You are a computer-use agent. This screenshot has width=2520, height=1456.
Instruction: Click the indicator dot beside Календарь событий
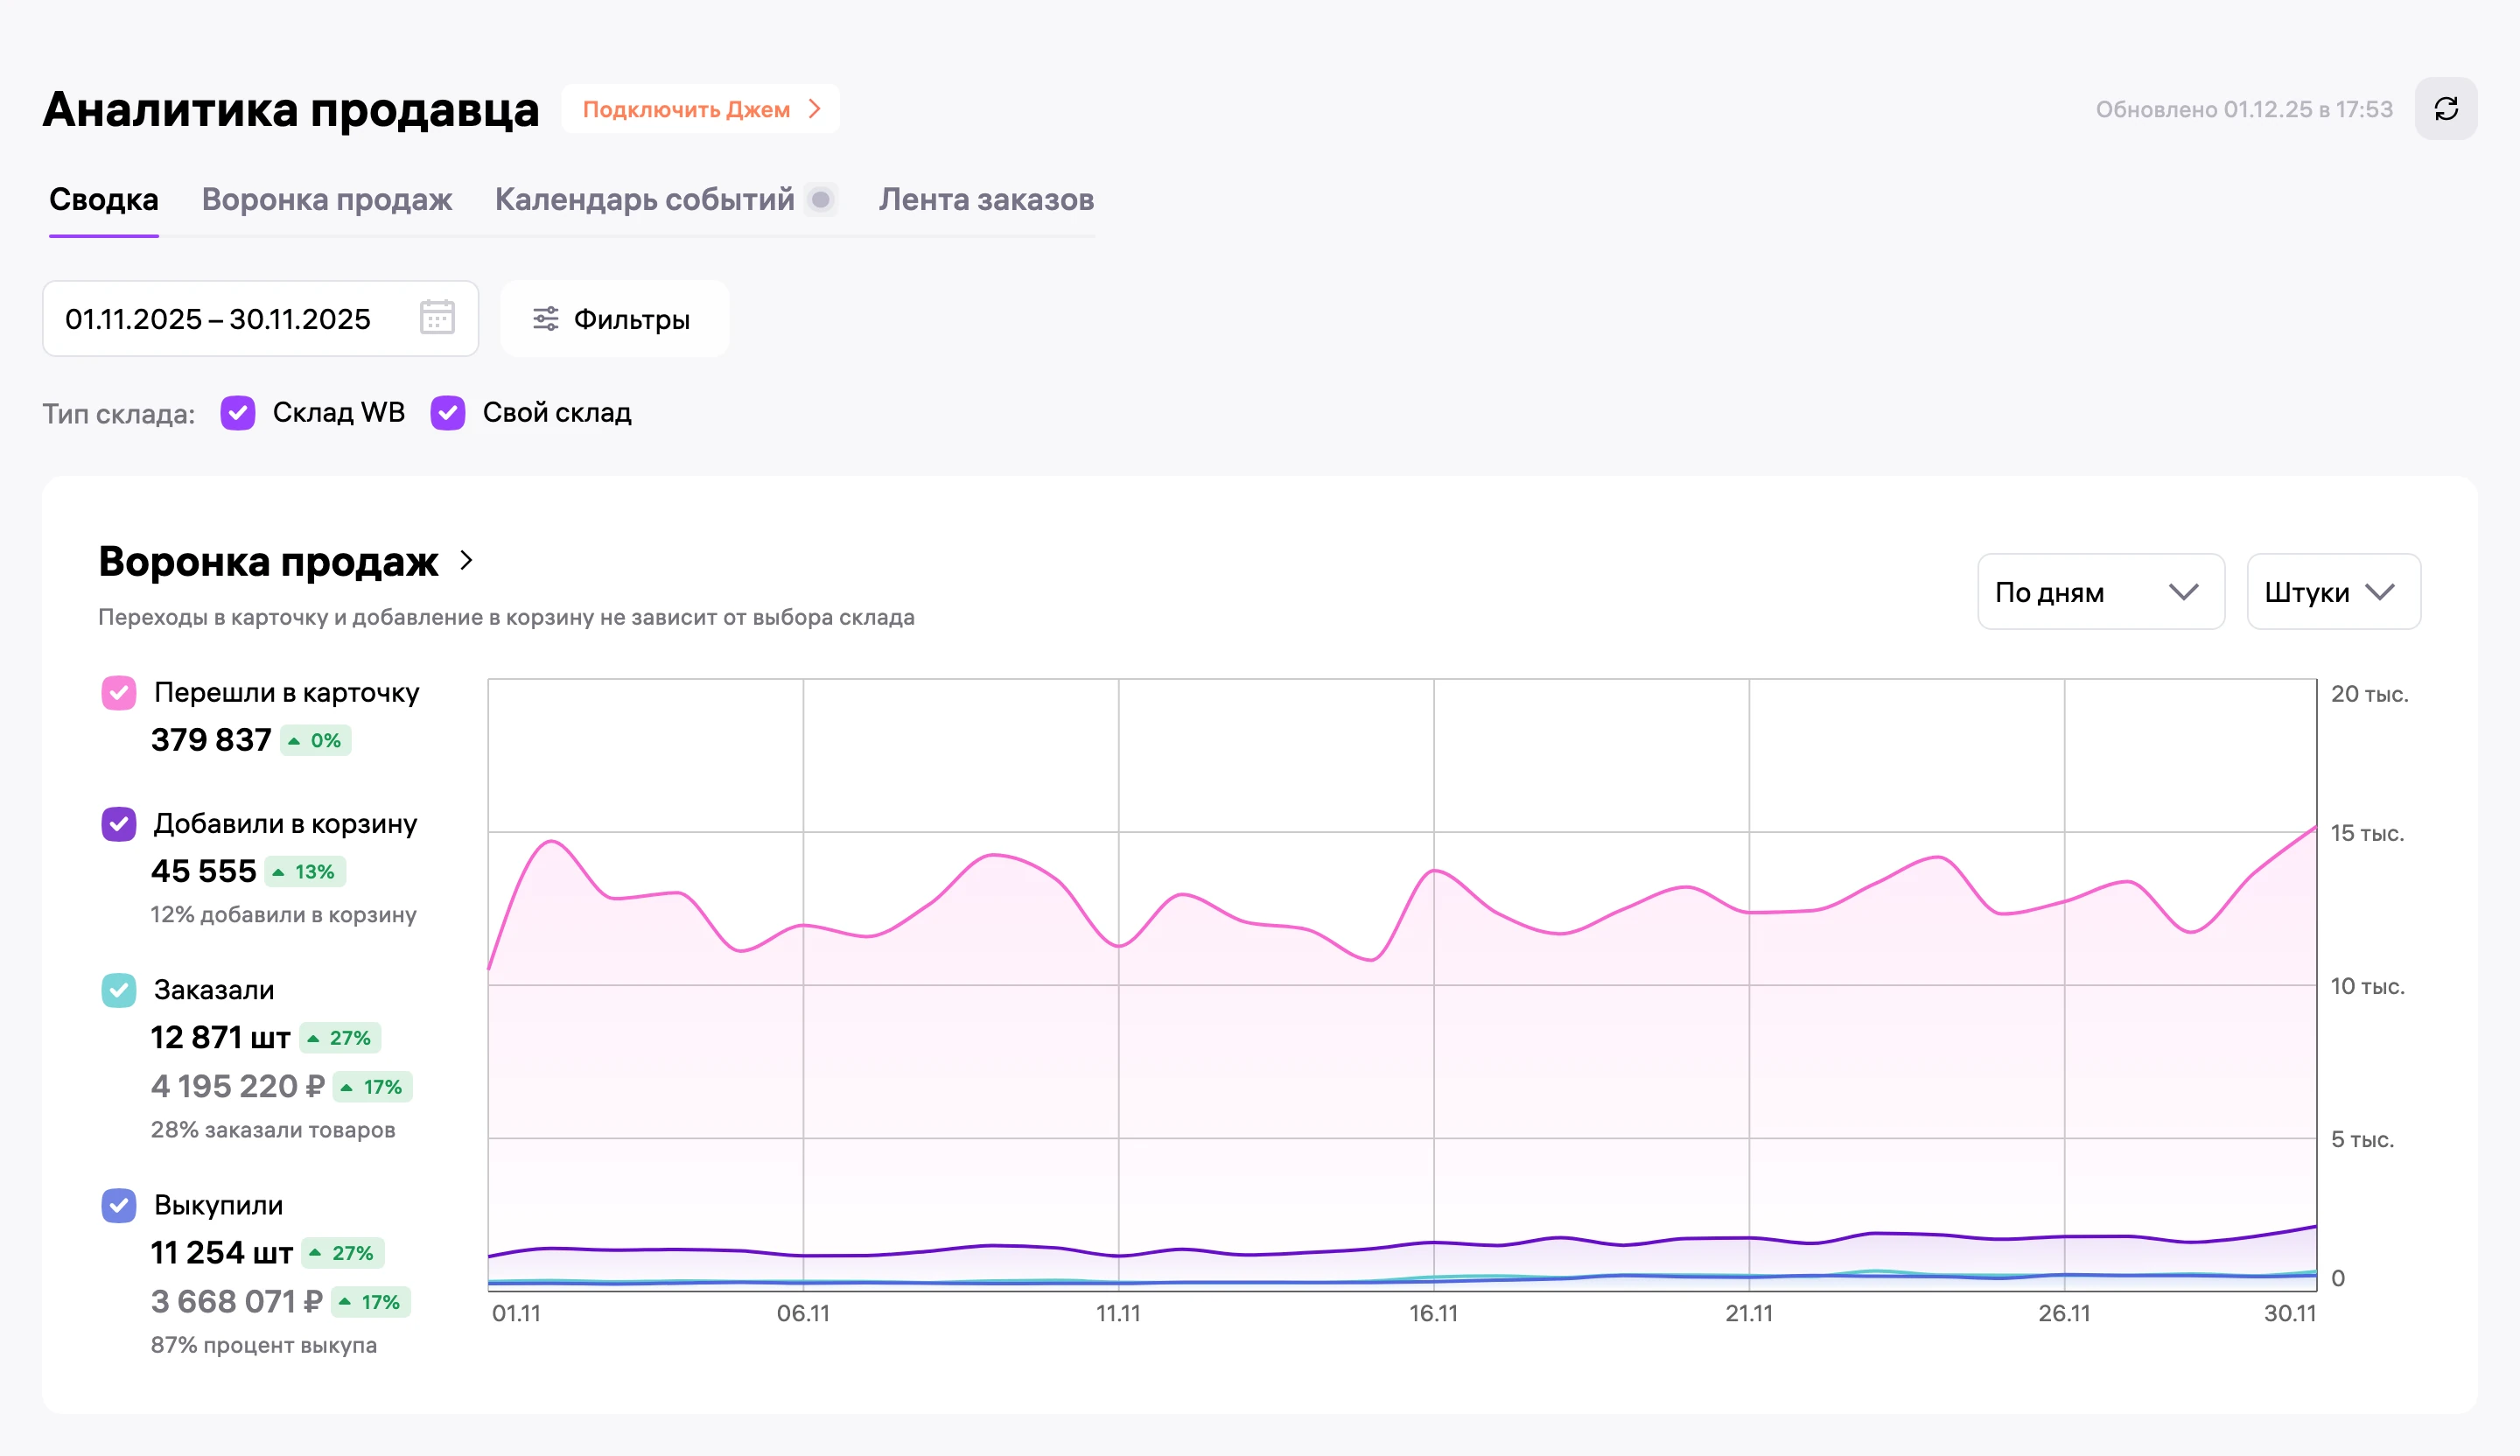point(820,200)
